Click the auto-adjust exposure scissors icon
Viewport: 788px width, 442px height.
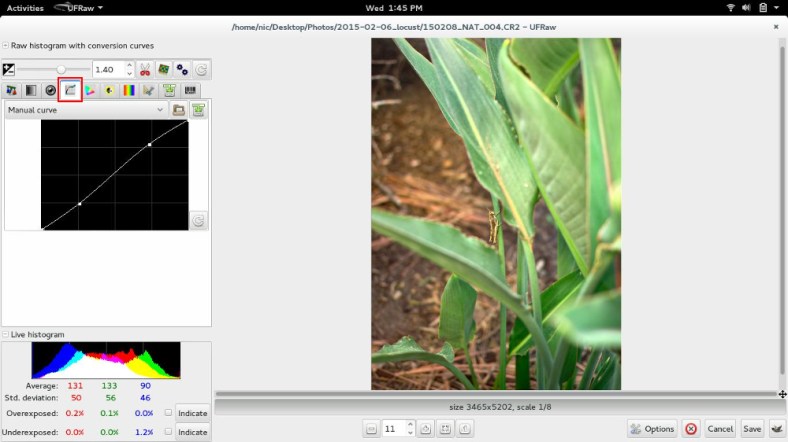145,70
